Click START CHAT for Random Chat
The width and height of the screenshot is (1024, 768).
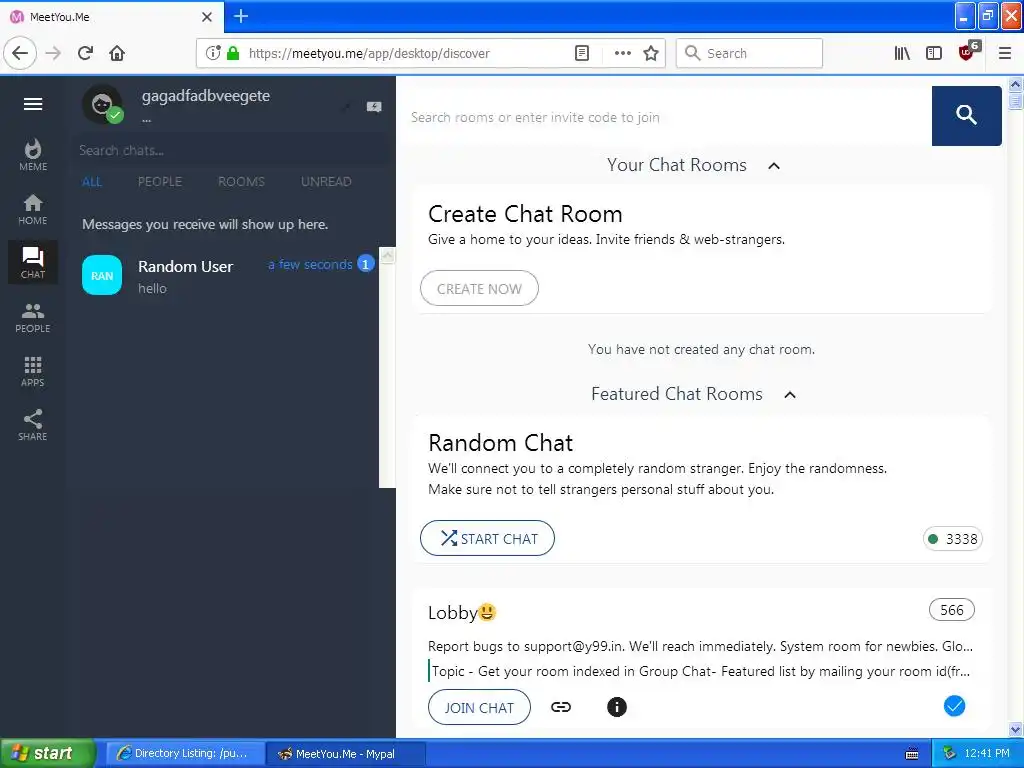click(x=487, y=538)
